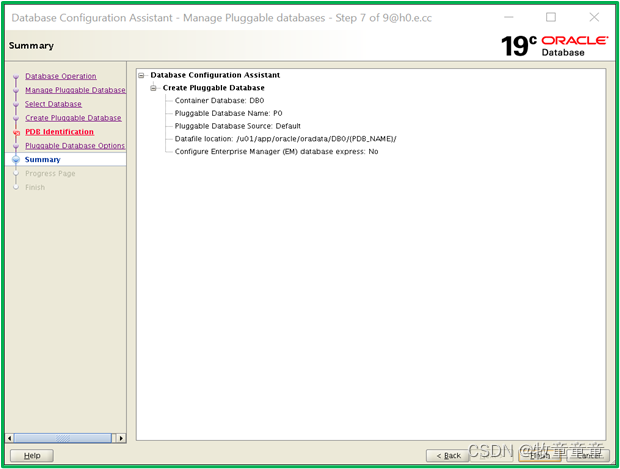Viewport: 620px width, 469px height.
Task: Click the sidebar scrollbar right arrow
Action: click(121, 438)
